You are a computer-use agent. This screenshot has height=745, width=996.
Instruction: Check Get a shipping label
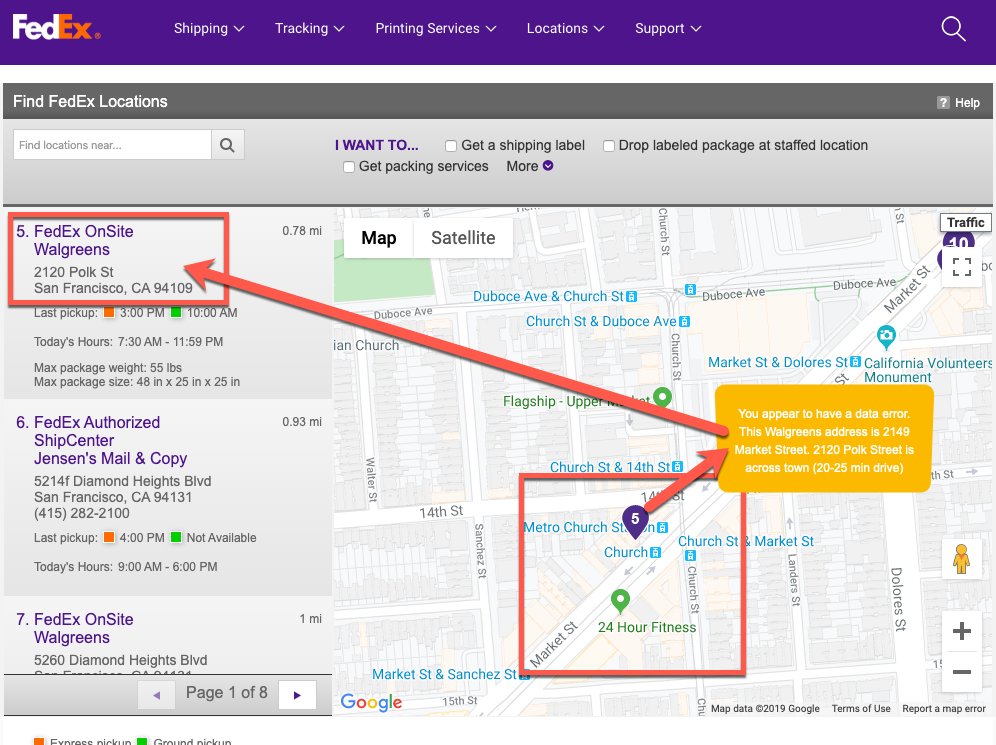451,146
